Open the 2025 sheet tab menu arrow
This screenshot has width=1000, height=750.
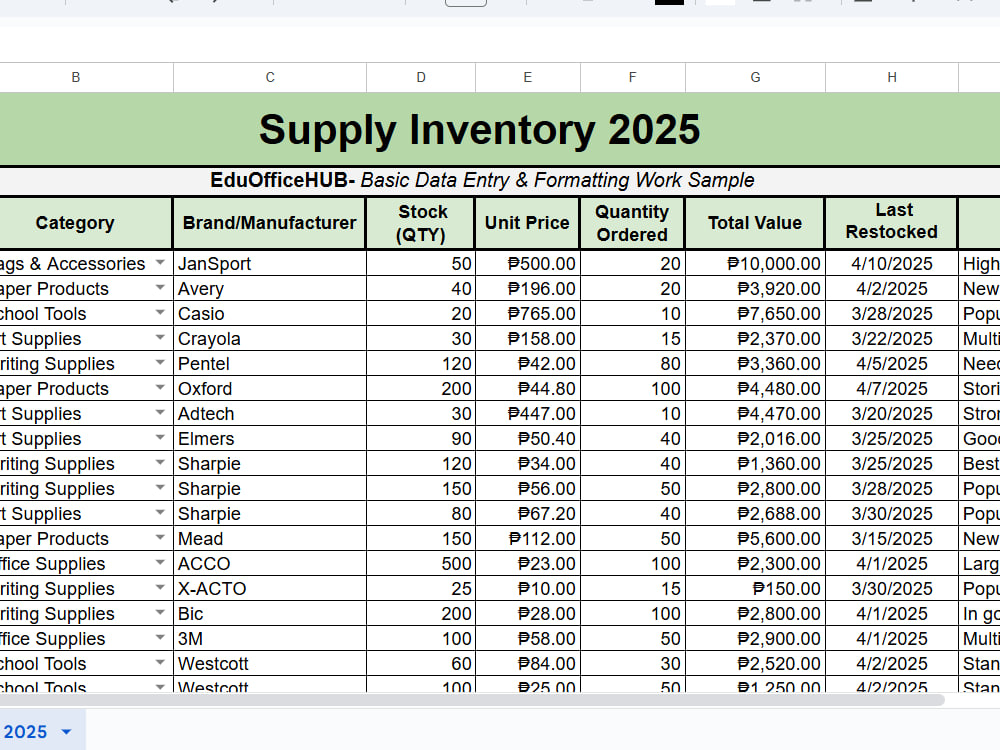tap(66, 732)
